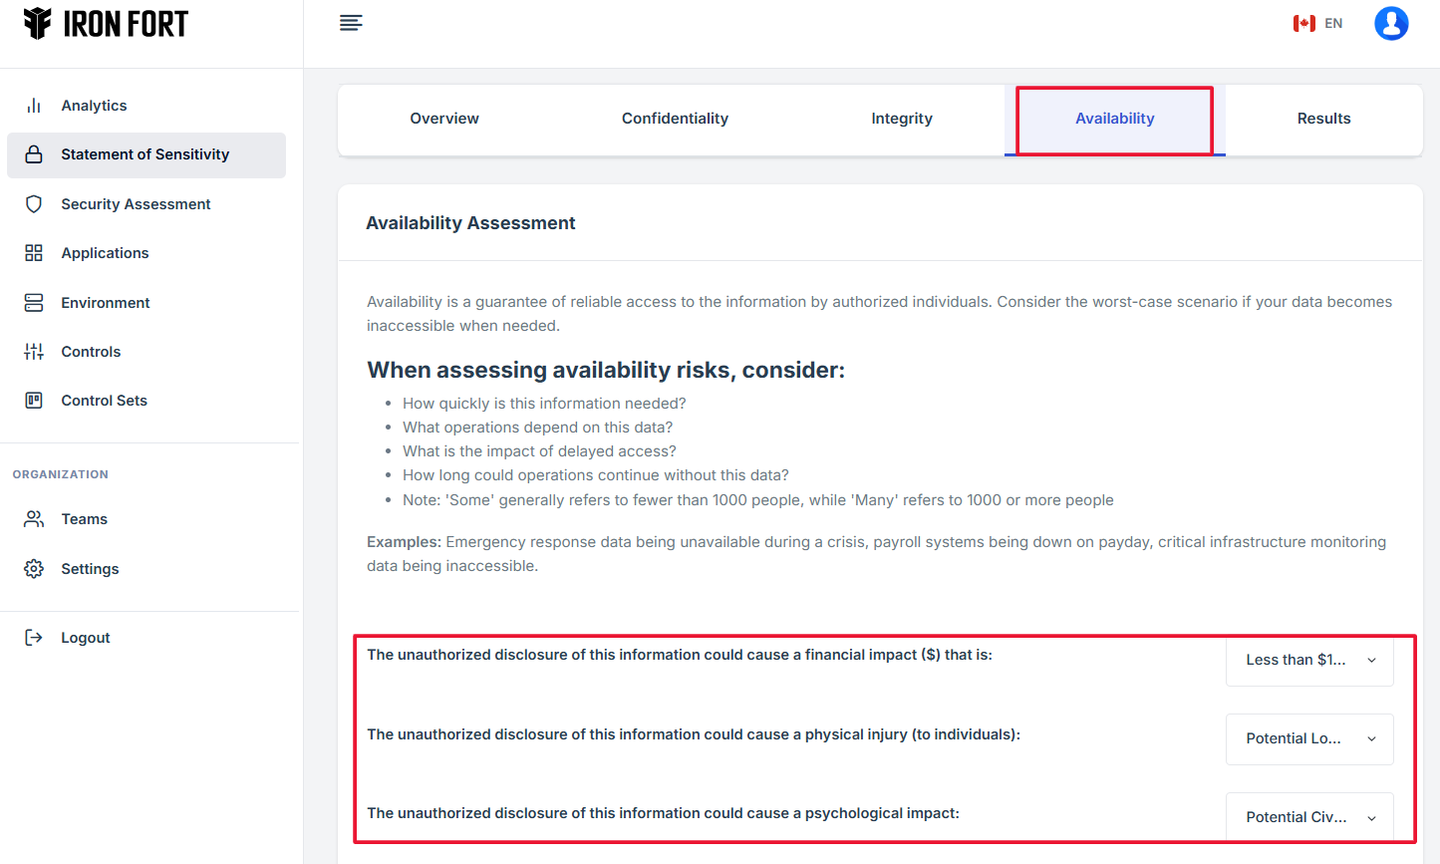Open Statement of Sensitivity page
This screenshot has height=864, width=1440.
[x=145, y=155]
